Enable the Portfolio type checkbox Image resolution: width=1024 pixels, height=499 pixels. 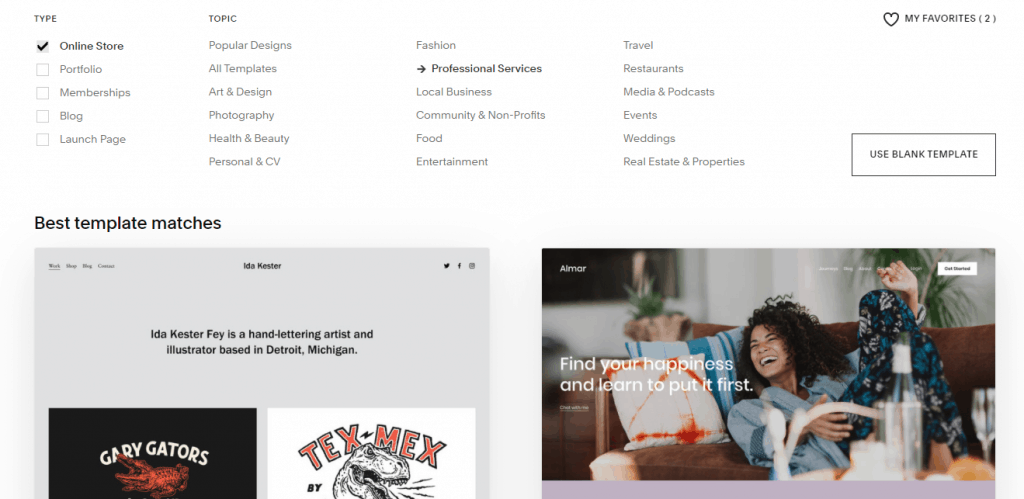click(42, 69)
